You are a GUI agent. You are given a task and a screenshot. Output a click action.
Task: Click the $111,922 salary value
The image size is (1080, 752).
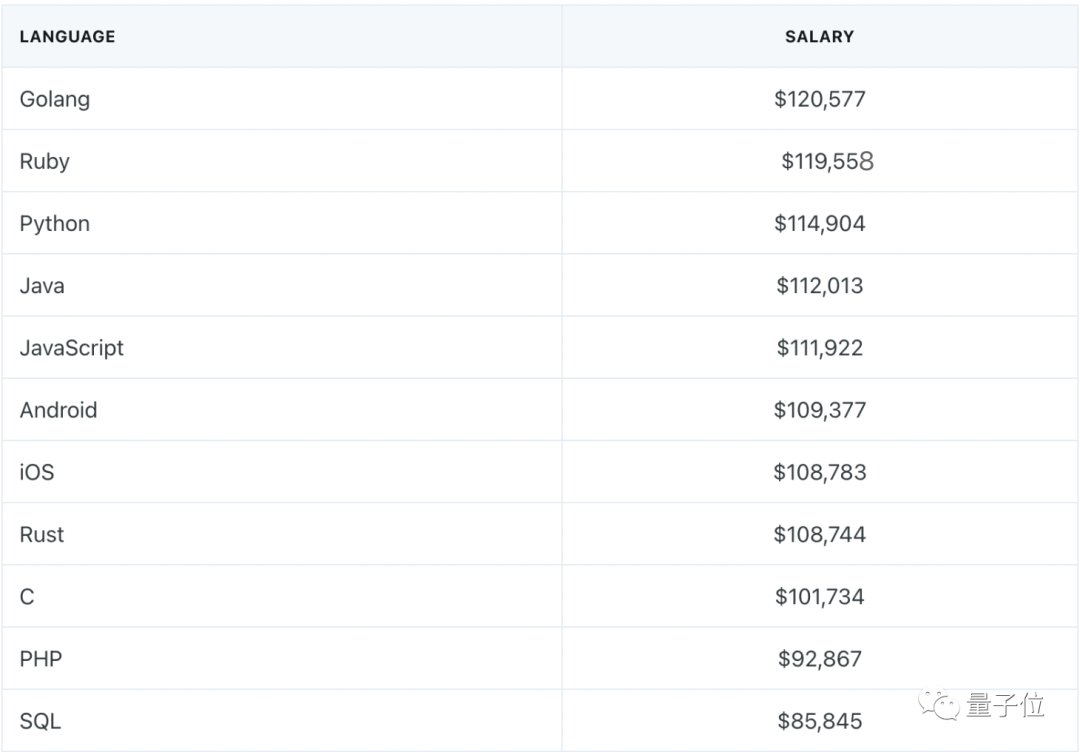click(x=820, y=348)
